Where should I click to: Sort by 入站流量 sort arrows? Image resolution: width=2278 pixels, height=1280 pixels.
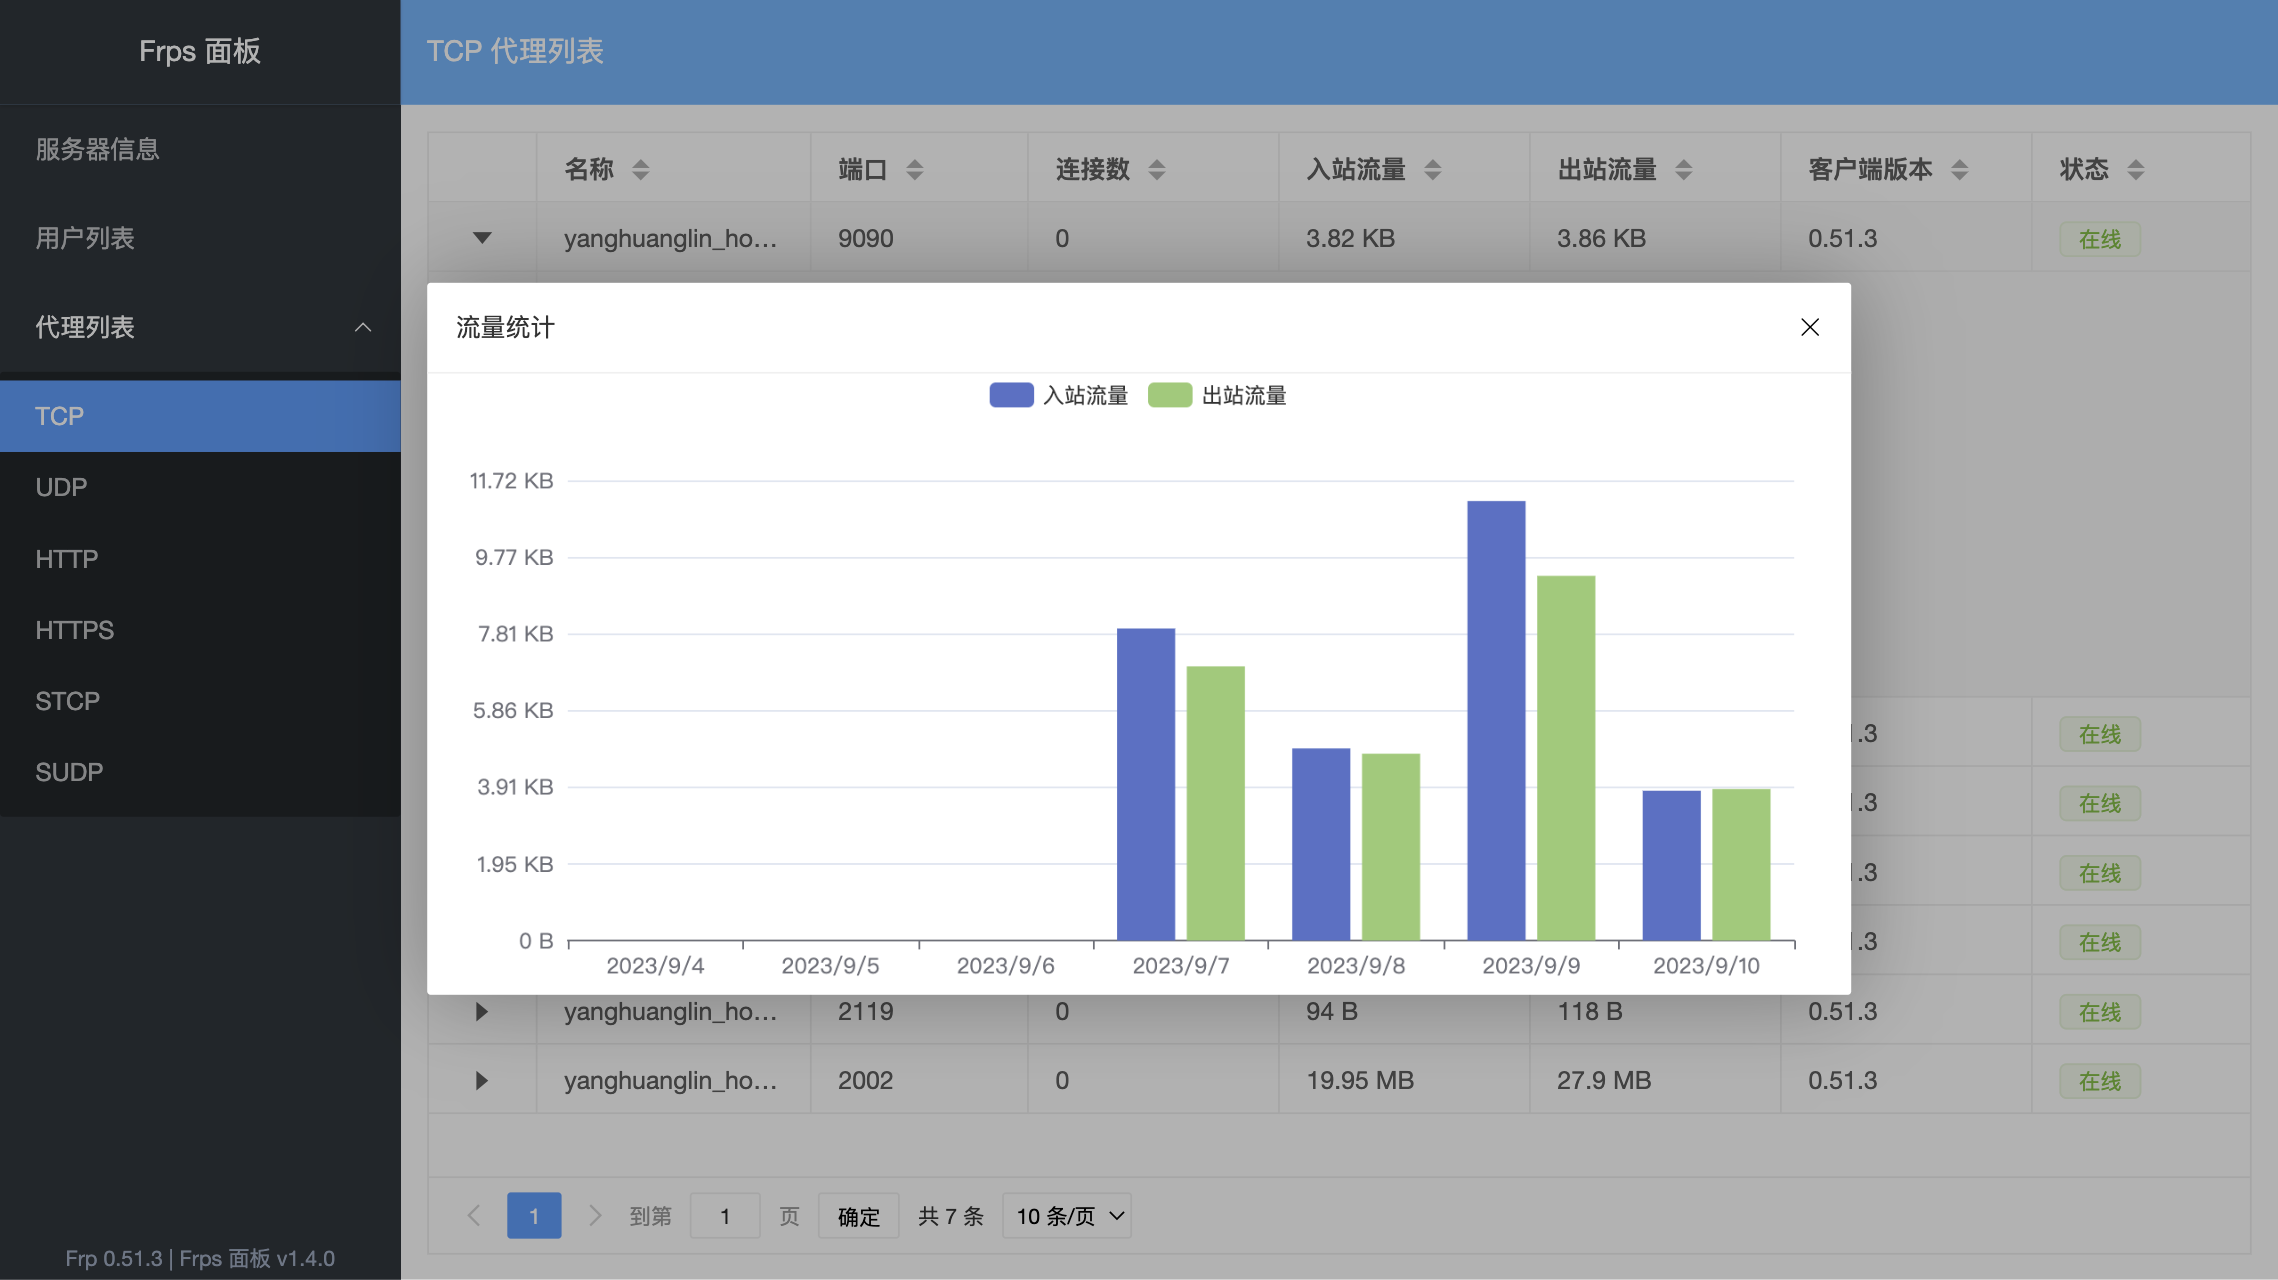click(1433, 170)
